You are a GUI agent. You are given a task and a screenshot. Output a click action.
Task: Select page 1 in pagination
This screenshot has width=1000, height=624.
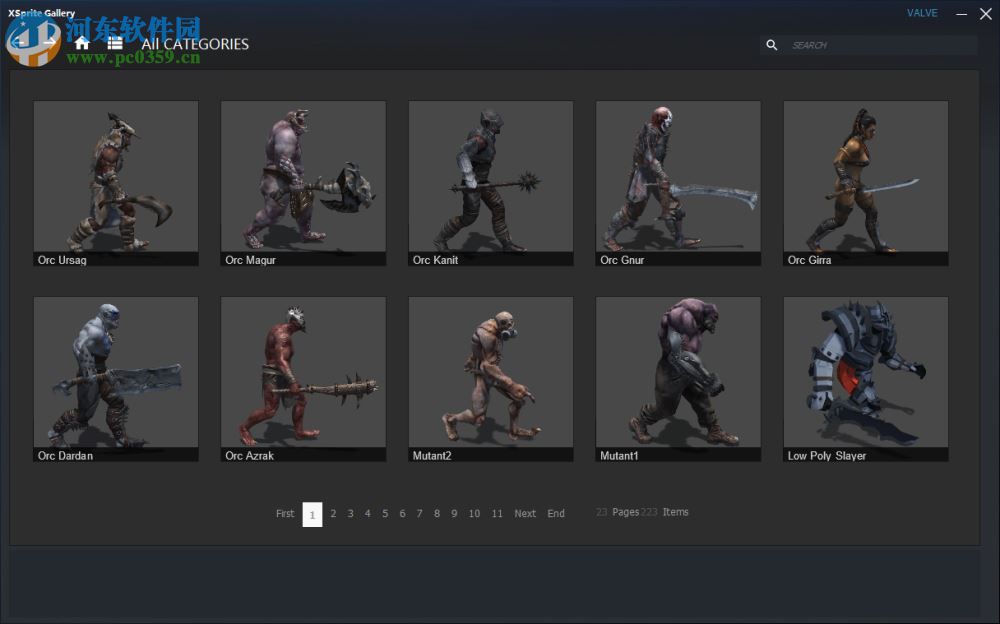point(312,514)
